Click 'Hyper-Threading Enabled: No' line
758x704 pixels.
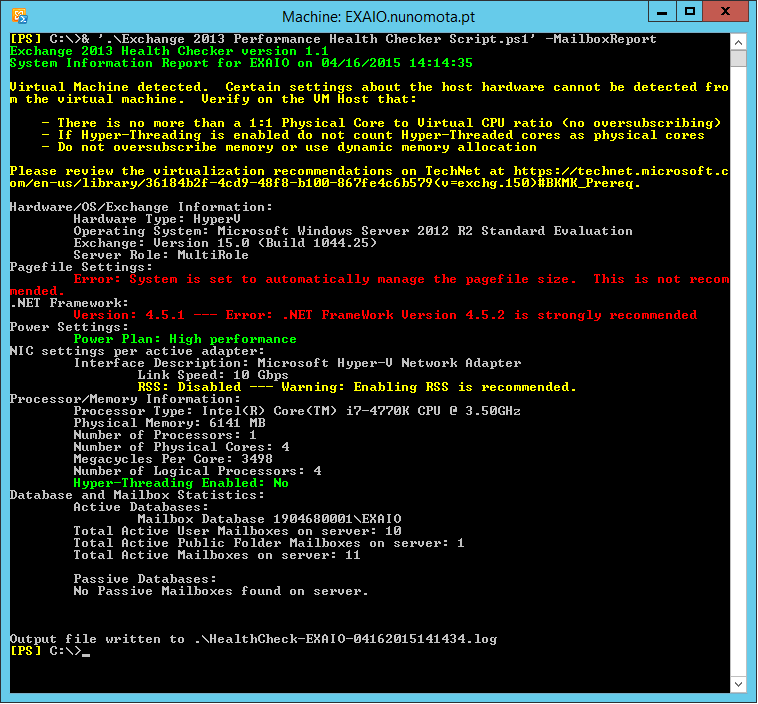tap(181, 483)
